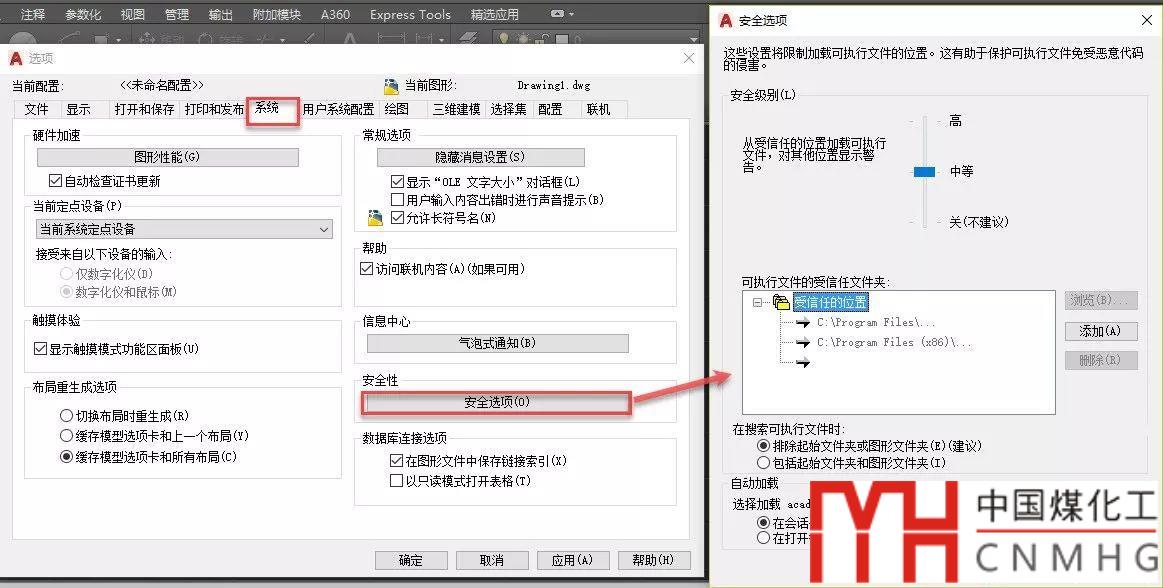Click the 隐藏消息设置(S) button
The image size is (1163, 588).
[481, 157]
